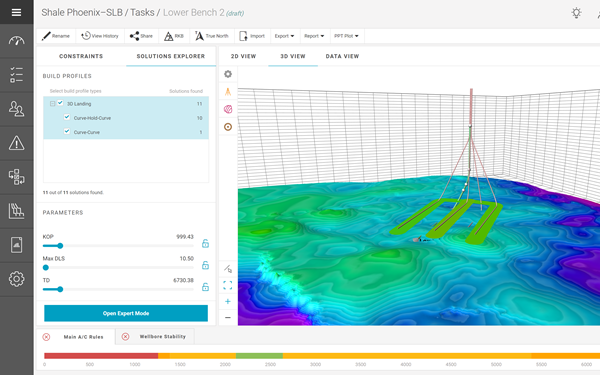Toggle the Curve-Hold-Curve checkbox

click(x=67, y=117)
